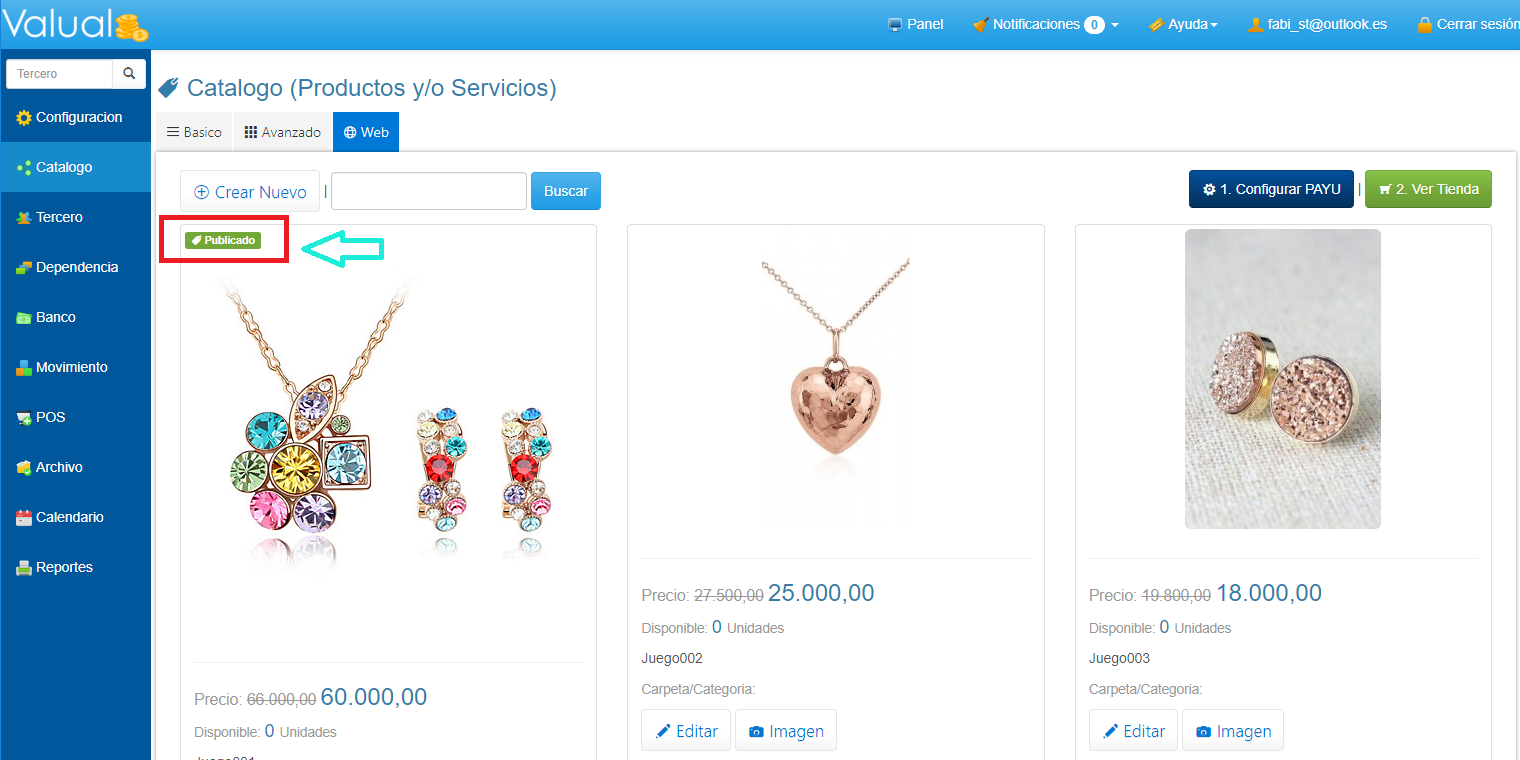Click the 2. Ver Tienda button
Screen dimensions: 1520x760
pos(1428,189)
